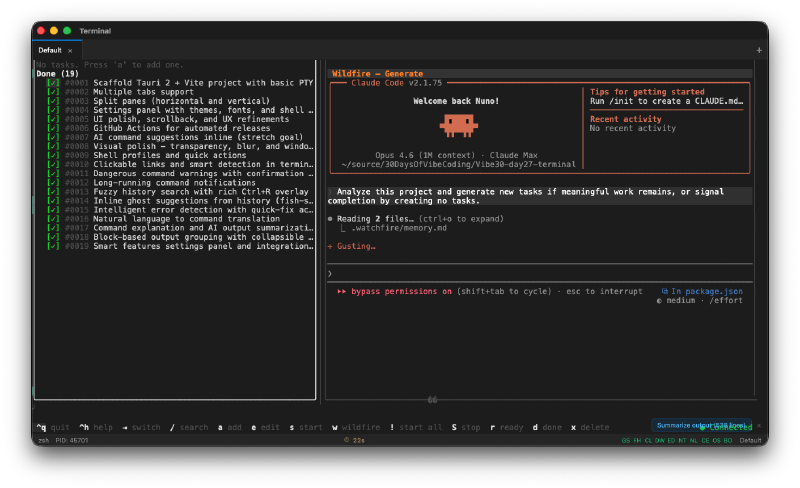Open a new terminal tab with plus icon
Viewport: 800px width, 488px height.
click(x=759, y=50)
